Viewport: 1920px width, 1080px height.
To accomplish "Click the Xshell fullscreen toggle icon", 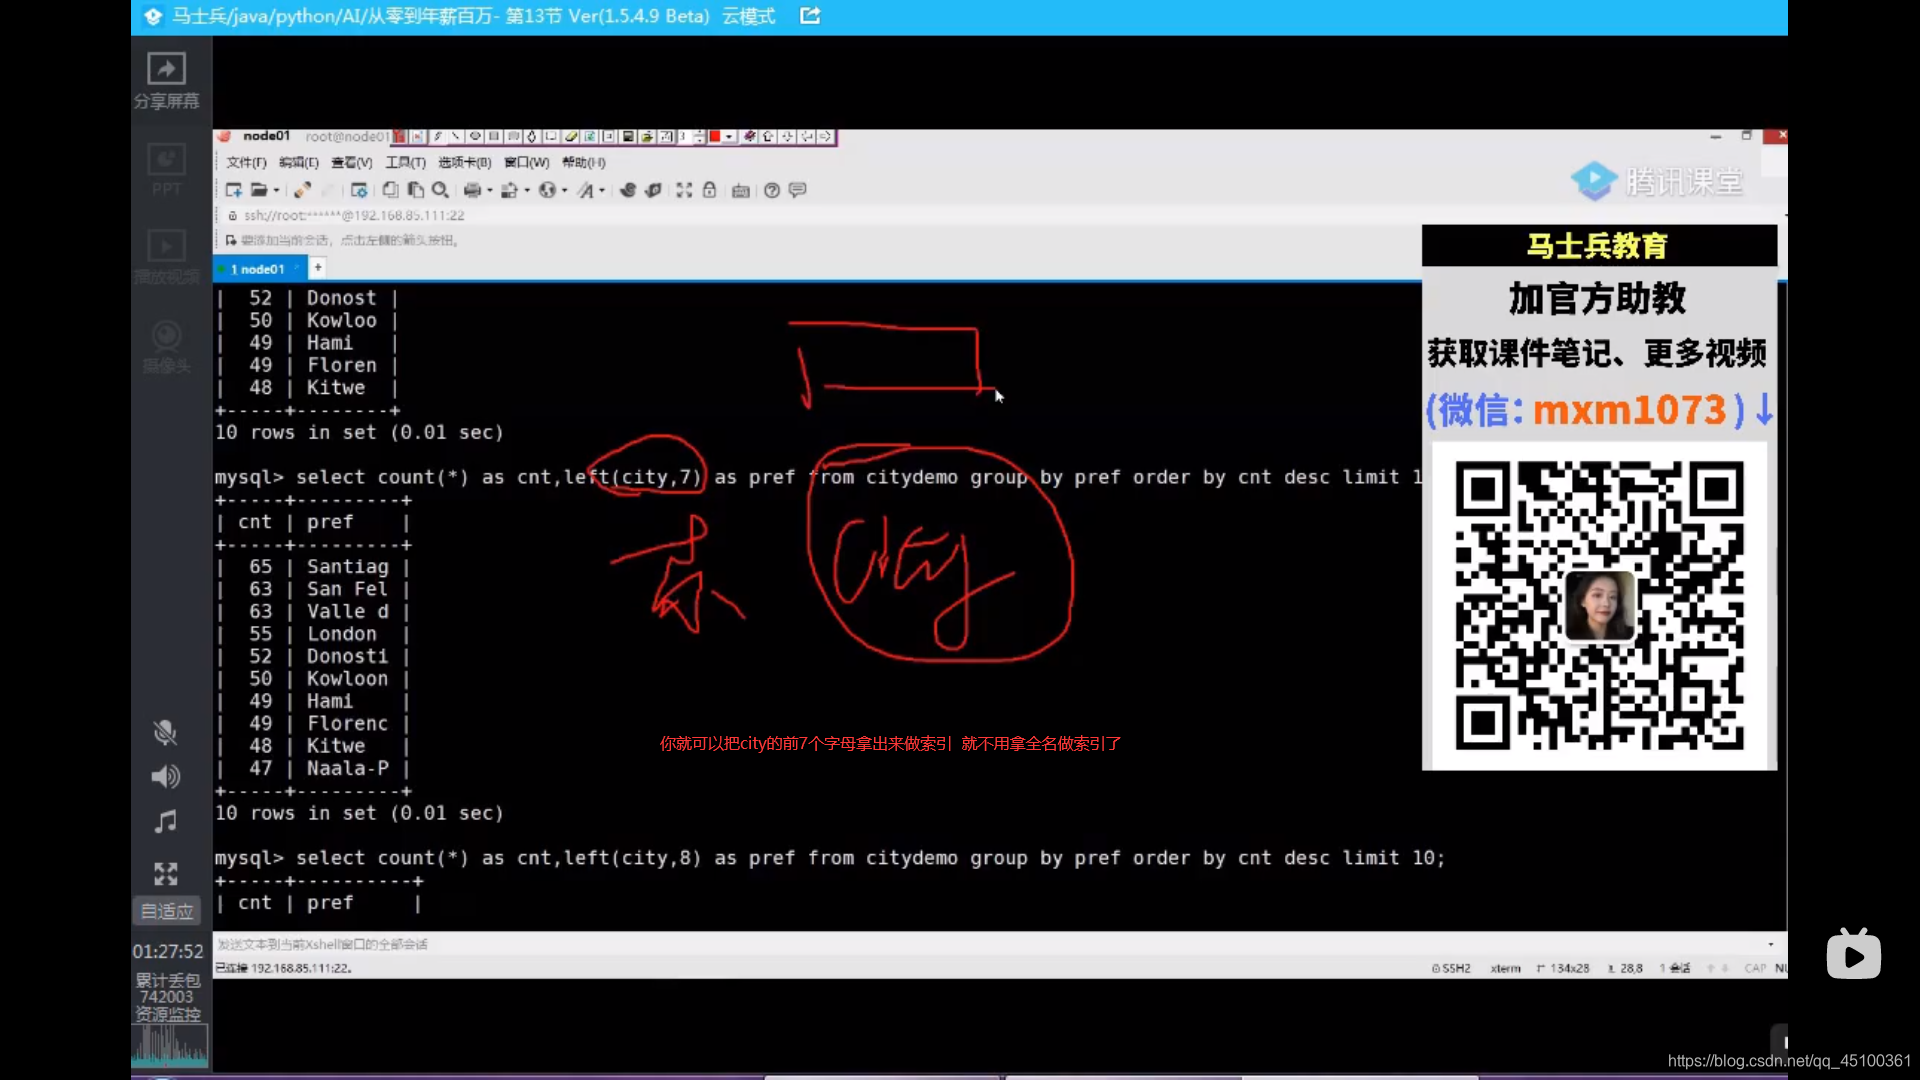I will pos(684,190).
